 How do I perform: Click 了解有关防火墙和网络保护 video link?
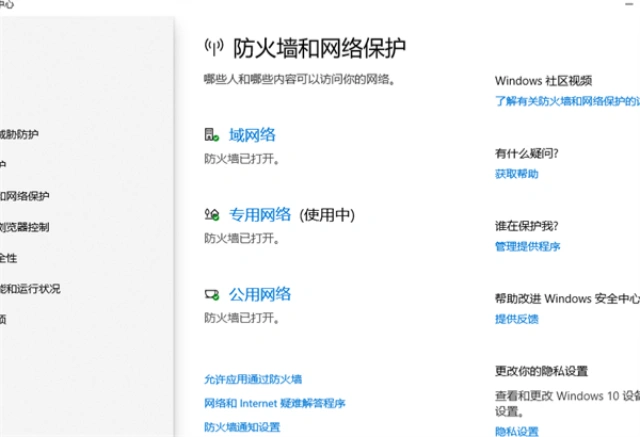(x=567, y=101)
